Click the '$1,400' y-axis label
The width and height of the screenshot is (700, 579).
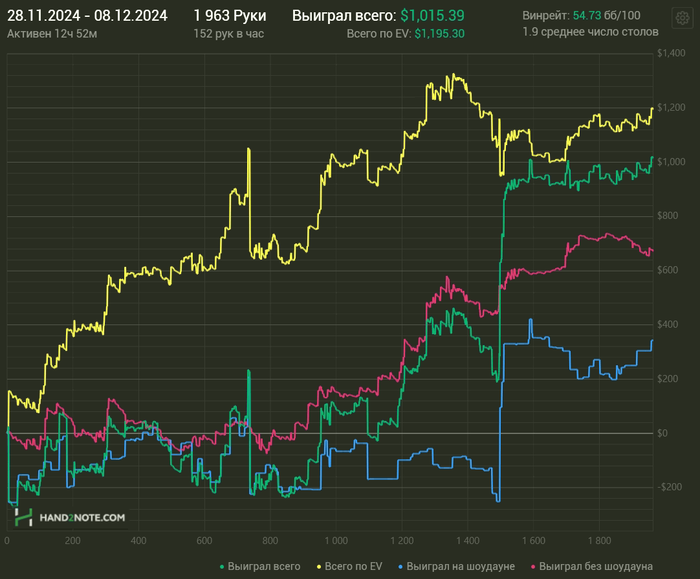(671, 53)
